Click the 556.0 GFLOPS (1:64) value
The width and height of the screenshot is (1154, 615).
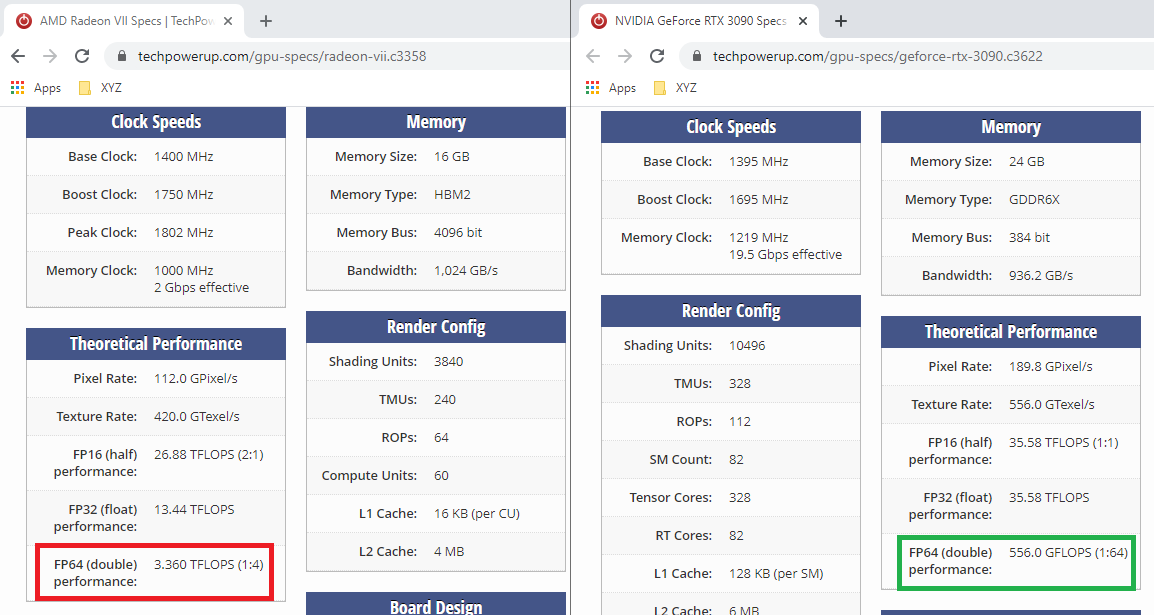1069,552
